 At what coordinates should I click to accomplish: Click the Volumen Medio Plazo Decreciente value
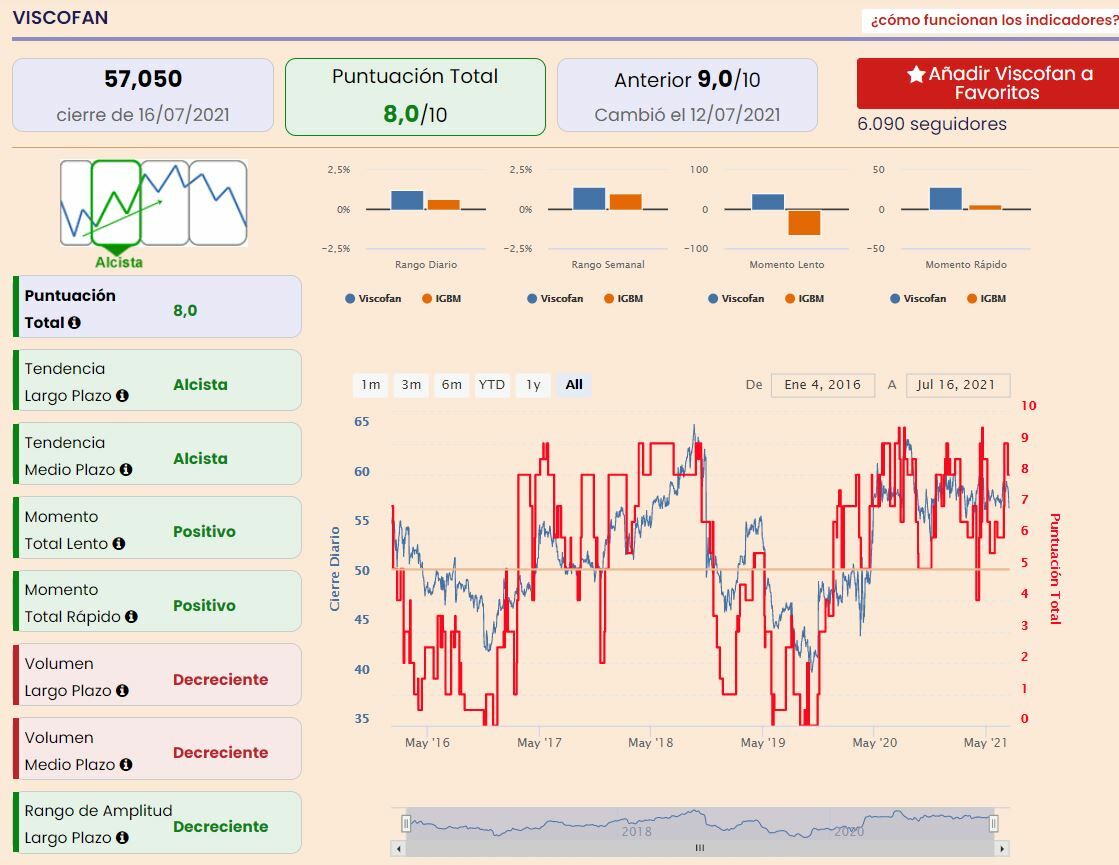click(221, 753)
